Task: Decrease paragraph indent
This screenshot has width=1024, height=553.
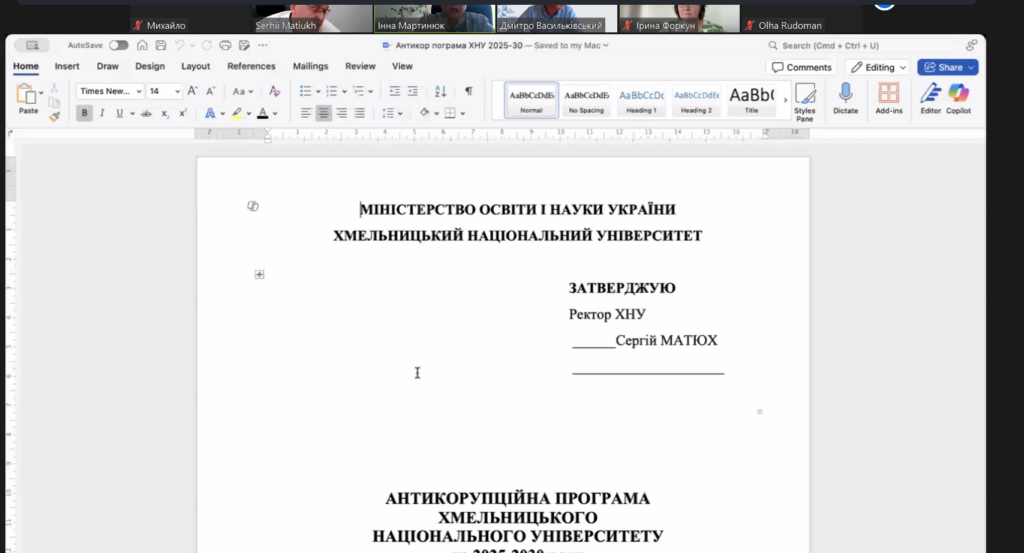Action: pos(394,91)
